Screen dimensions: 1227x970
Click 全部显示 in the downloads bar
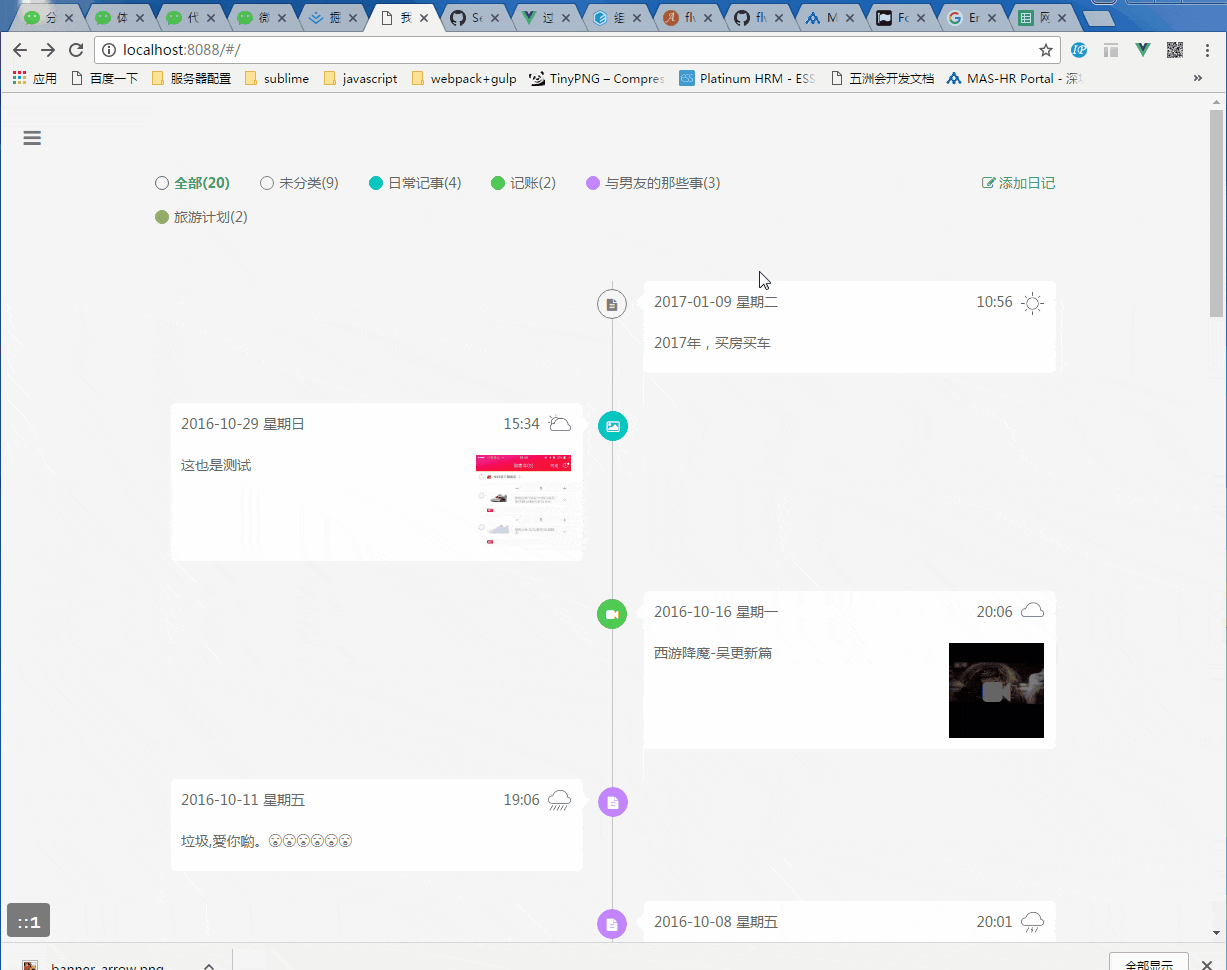click(x=1149, y=964)
